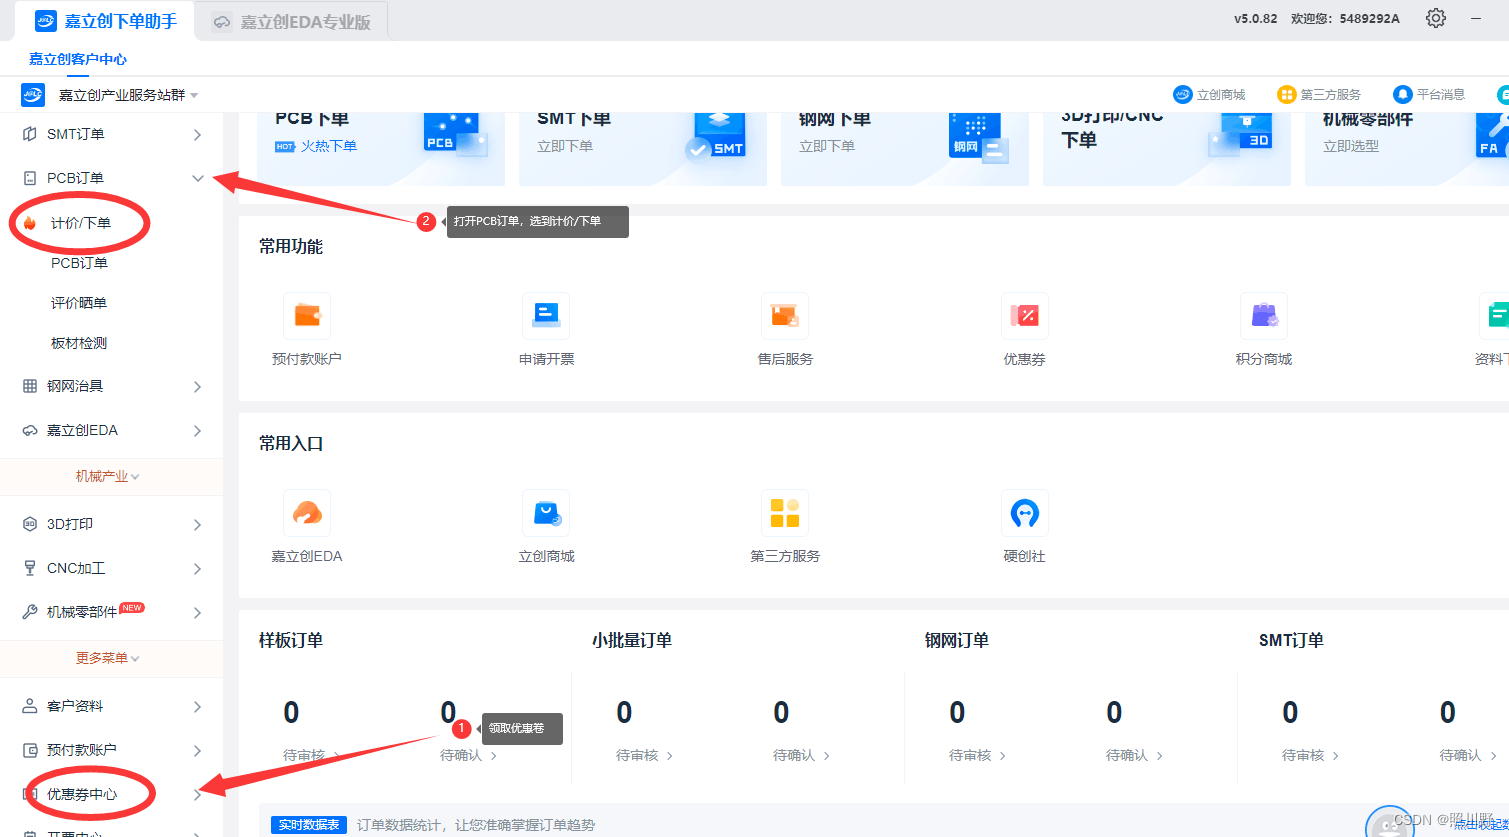The height and width of the screenshot is (837, 1509).
Task: Open the settings gear icon
Action: pyautogui.click(x=1436, y=18)
